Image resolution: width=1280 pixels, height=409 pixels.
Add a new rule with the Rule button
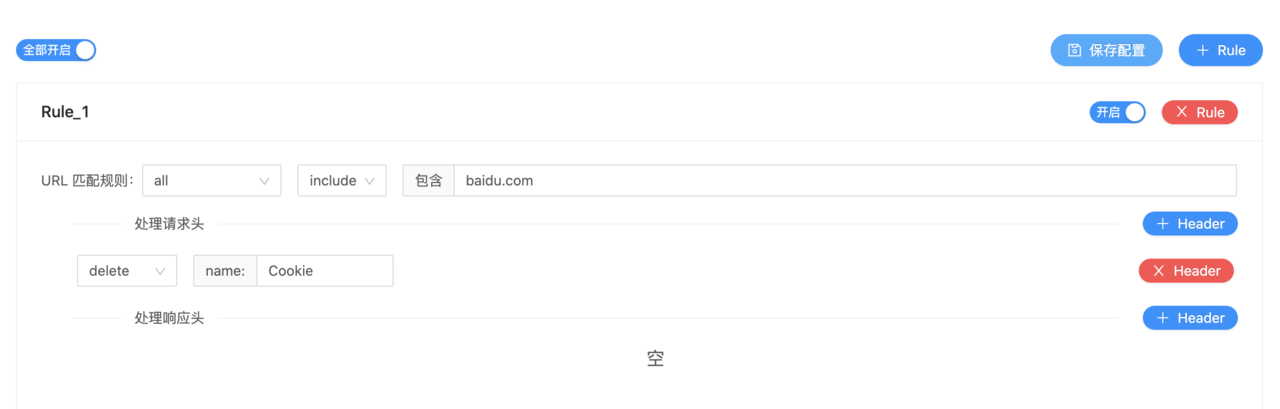click(x=1221, y=50)
